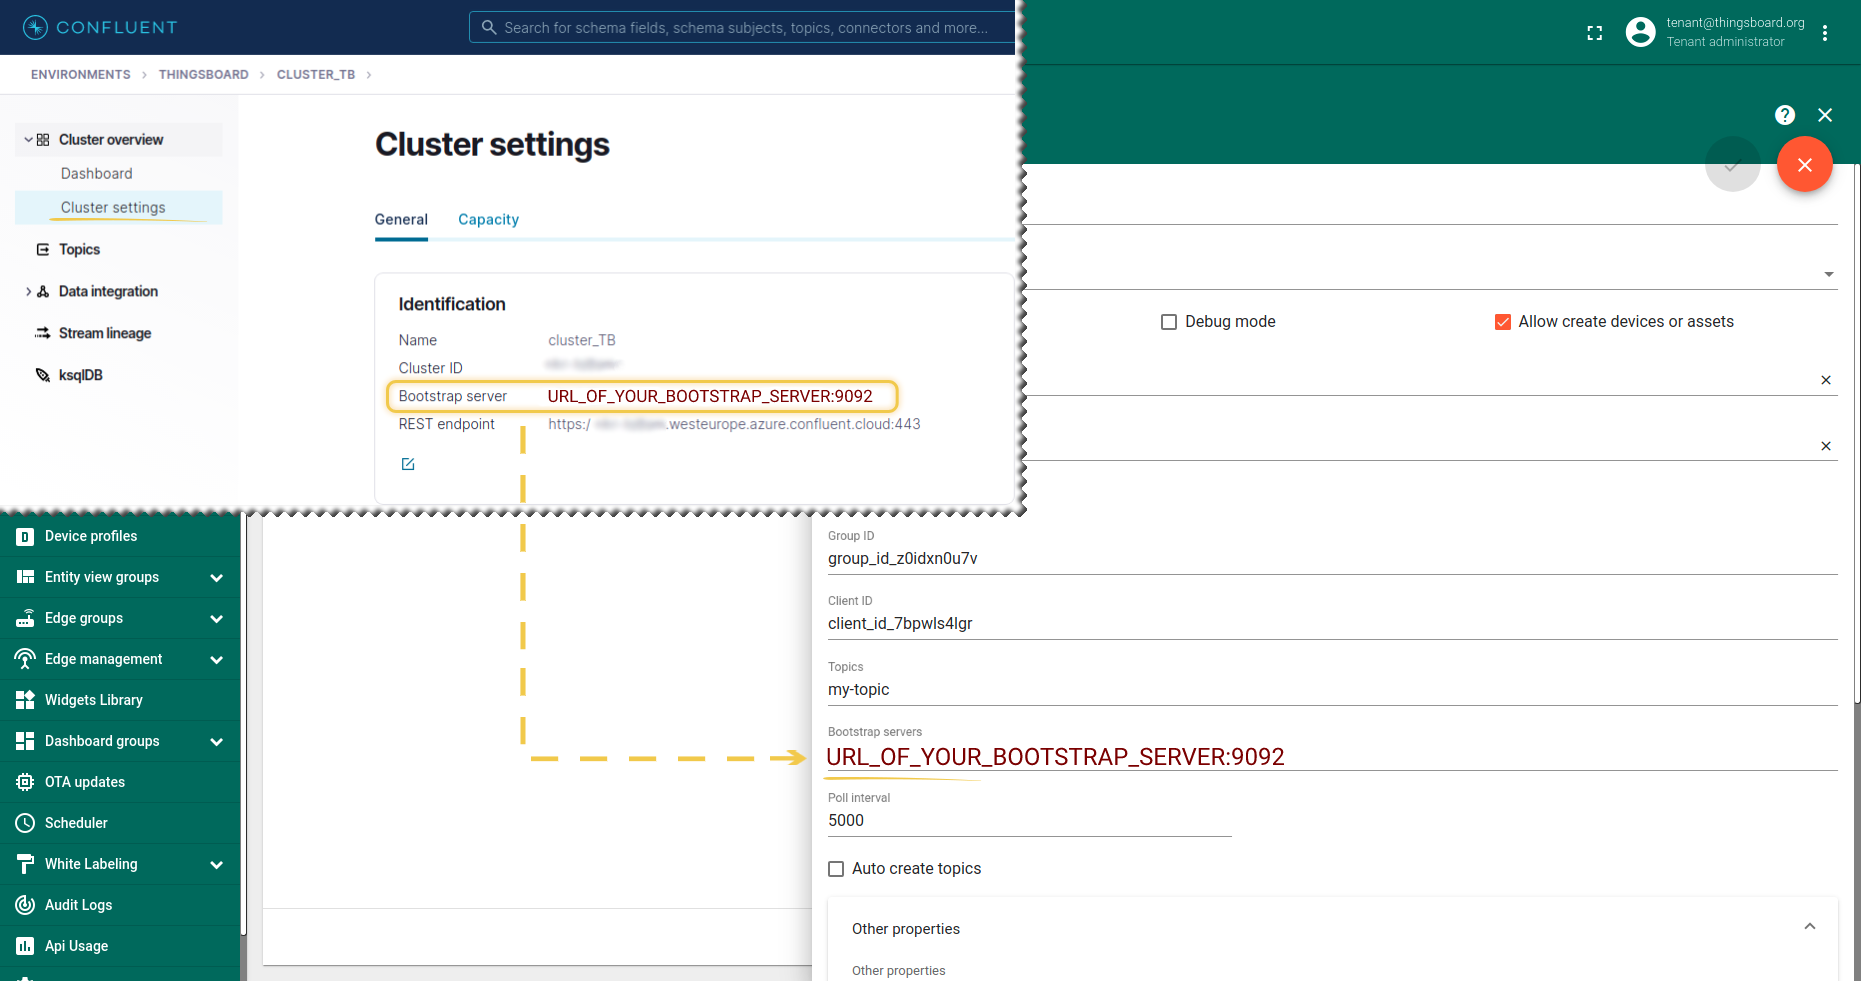
Task: Check the Auto create topics box
Action: point(836,869)
